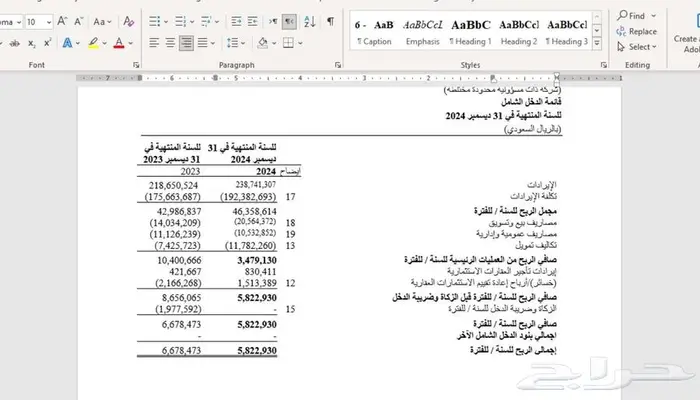Screen dimensions: 700x400
Task: Open the Font dialog launcher
Action: pyautogui.click(x=136, y=65)
